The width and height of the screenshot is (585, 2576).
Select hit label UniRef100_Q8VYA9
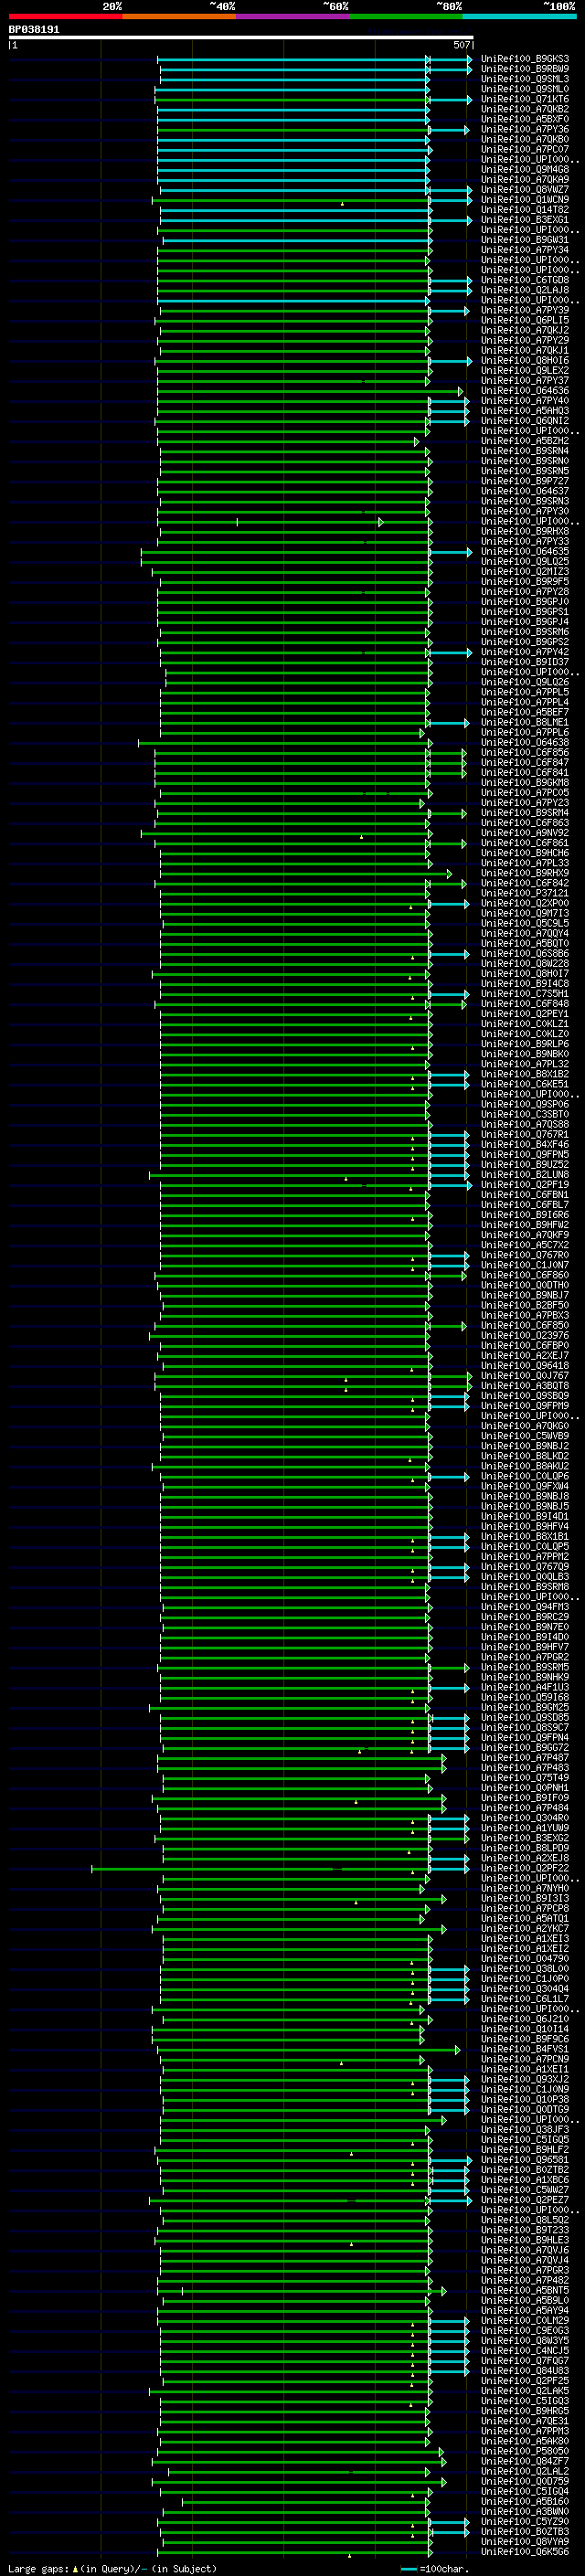click(525, 2542)
